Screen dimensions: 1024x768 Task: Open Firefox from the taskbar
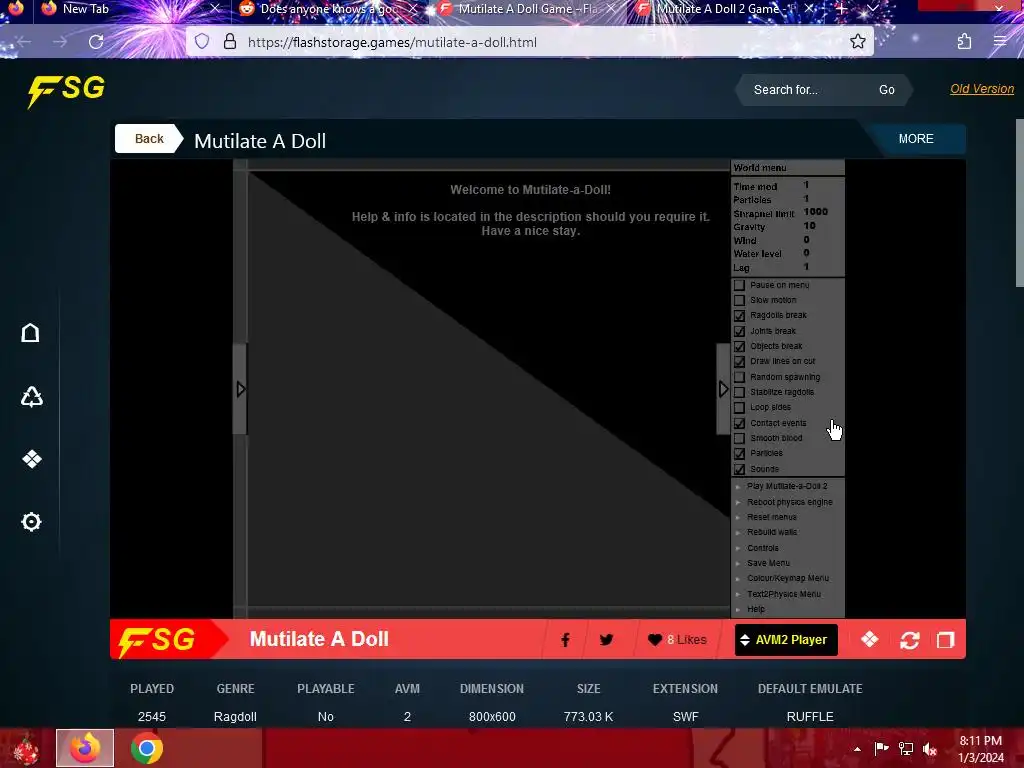pyautogui.click(x=85, y=748)
